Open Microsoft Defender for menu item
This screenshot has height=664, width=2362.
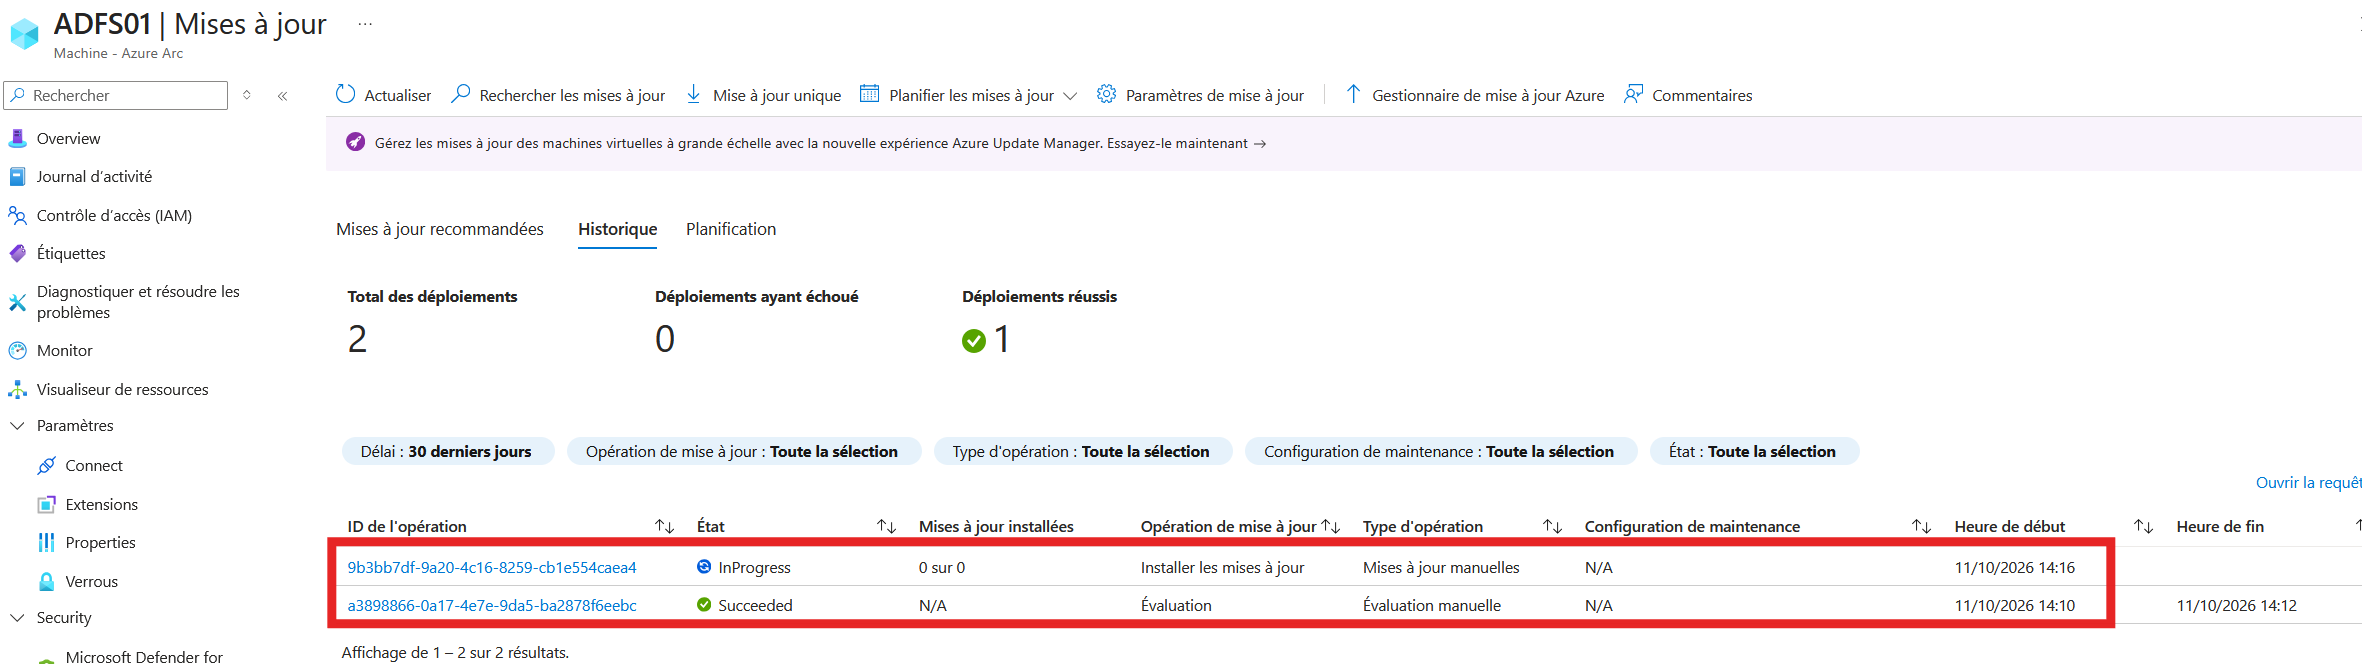pyautogui.click(x=145, y=656)
